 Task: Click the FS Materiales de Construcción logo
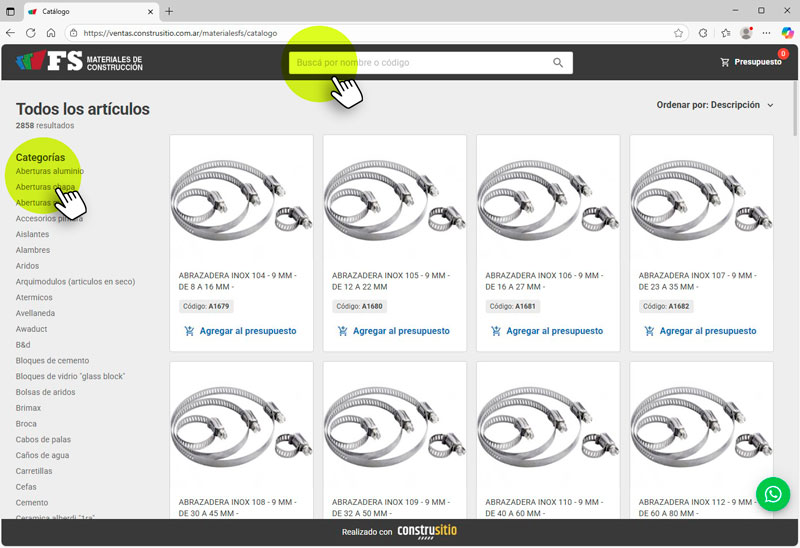[x=80, y=62]
